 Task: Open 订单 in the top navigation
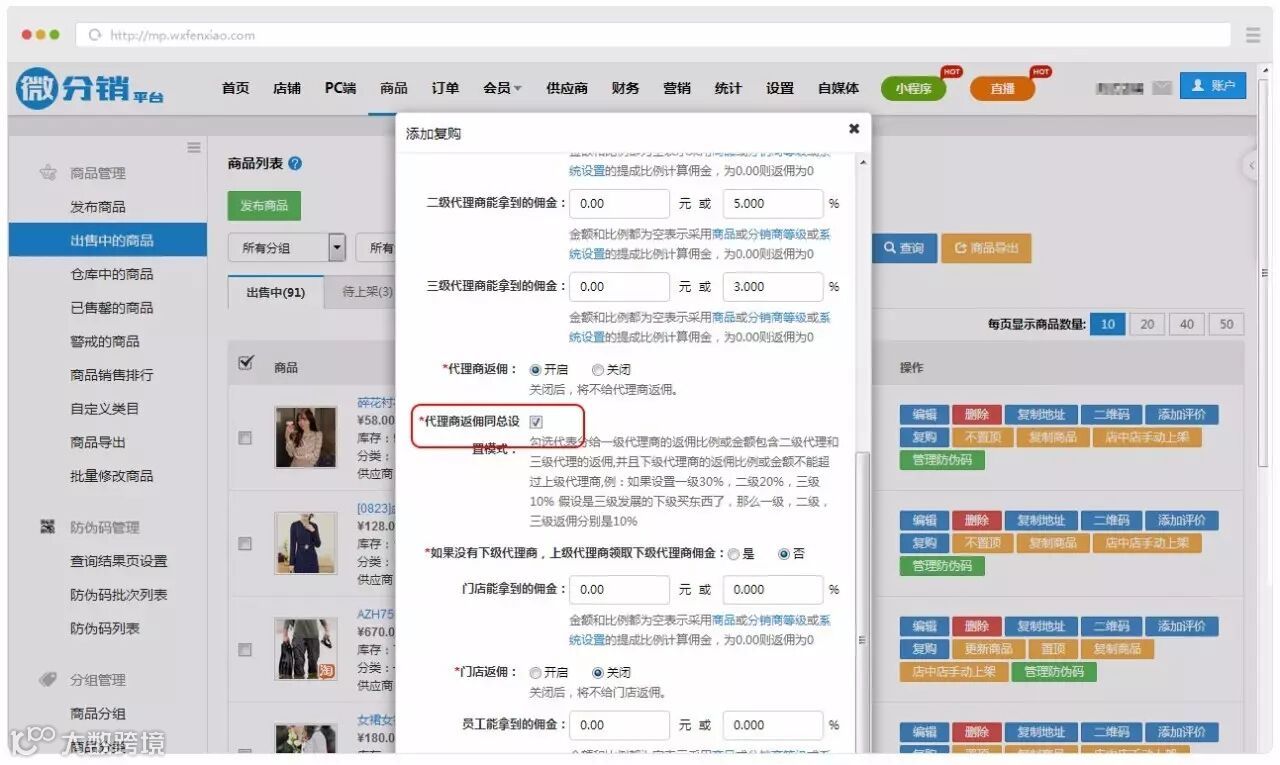click(x=445, y=88)
